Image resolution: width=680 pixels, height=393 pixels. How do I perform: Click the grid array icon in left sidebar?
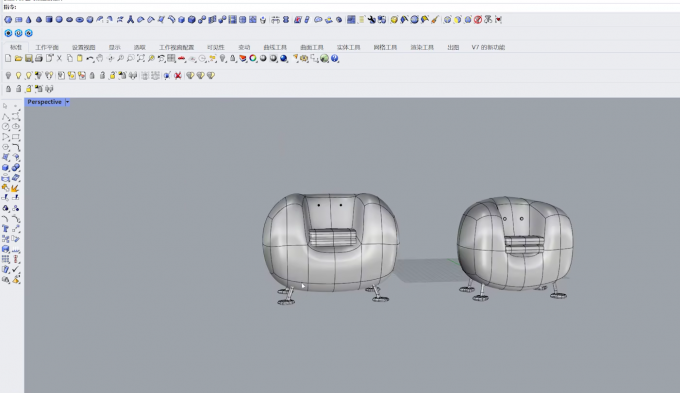point(5,259)
